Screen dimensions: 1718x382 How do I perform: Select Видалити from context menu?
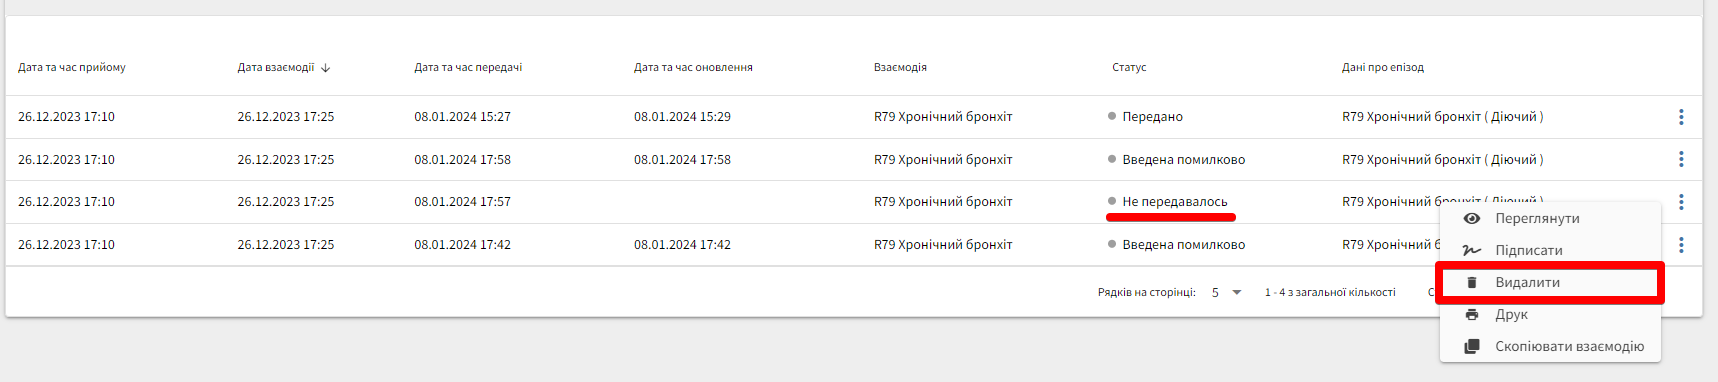pyautogui.click(x=1550, y=282)
